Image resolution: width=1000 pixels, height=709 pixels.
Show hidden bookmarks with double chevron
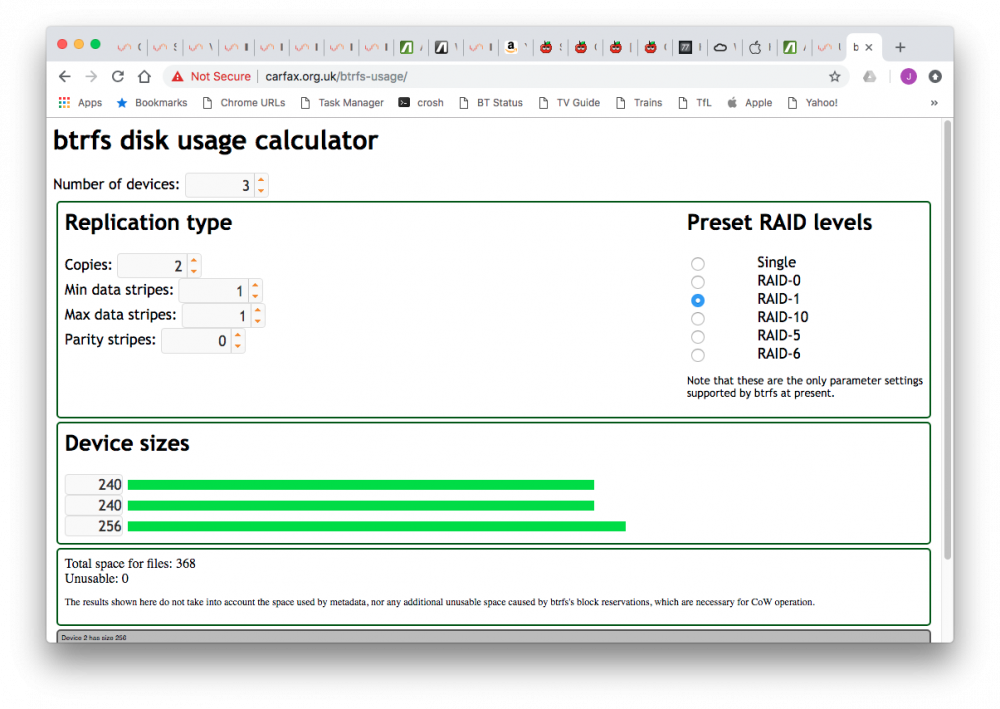934,103
